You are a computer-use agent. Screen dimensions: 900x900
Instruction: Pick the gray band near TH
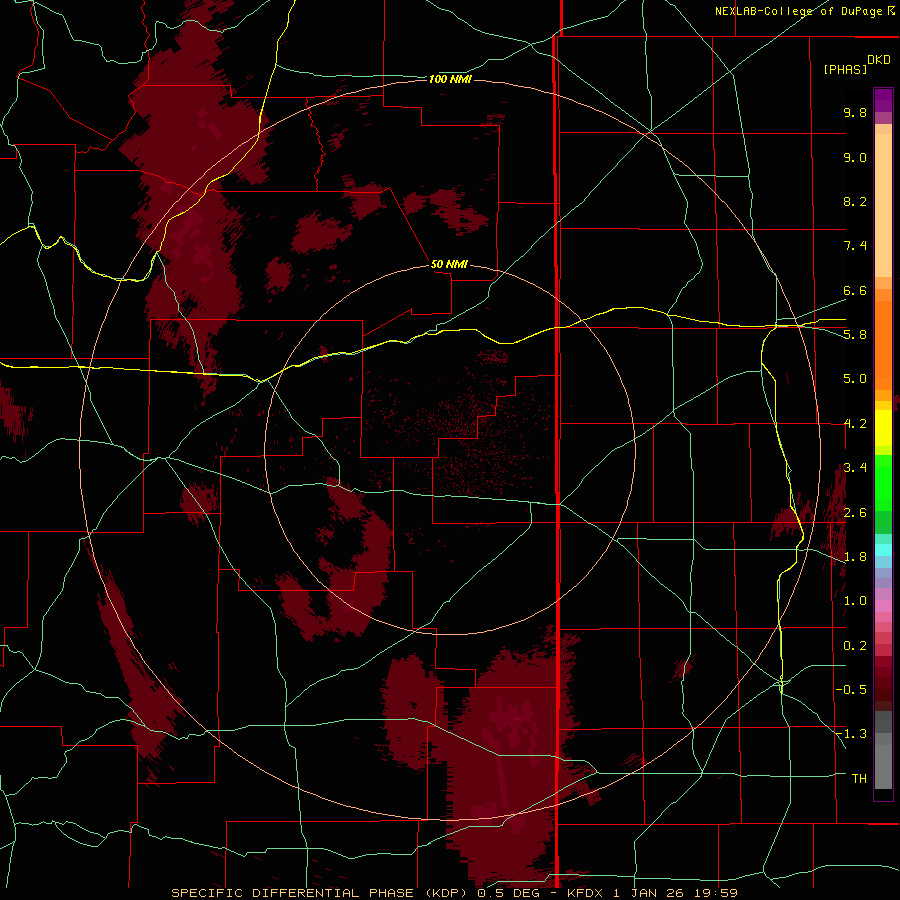click(x=883, y=767)
